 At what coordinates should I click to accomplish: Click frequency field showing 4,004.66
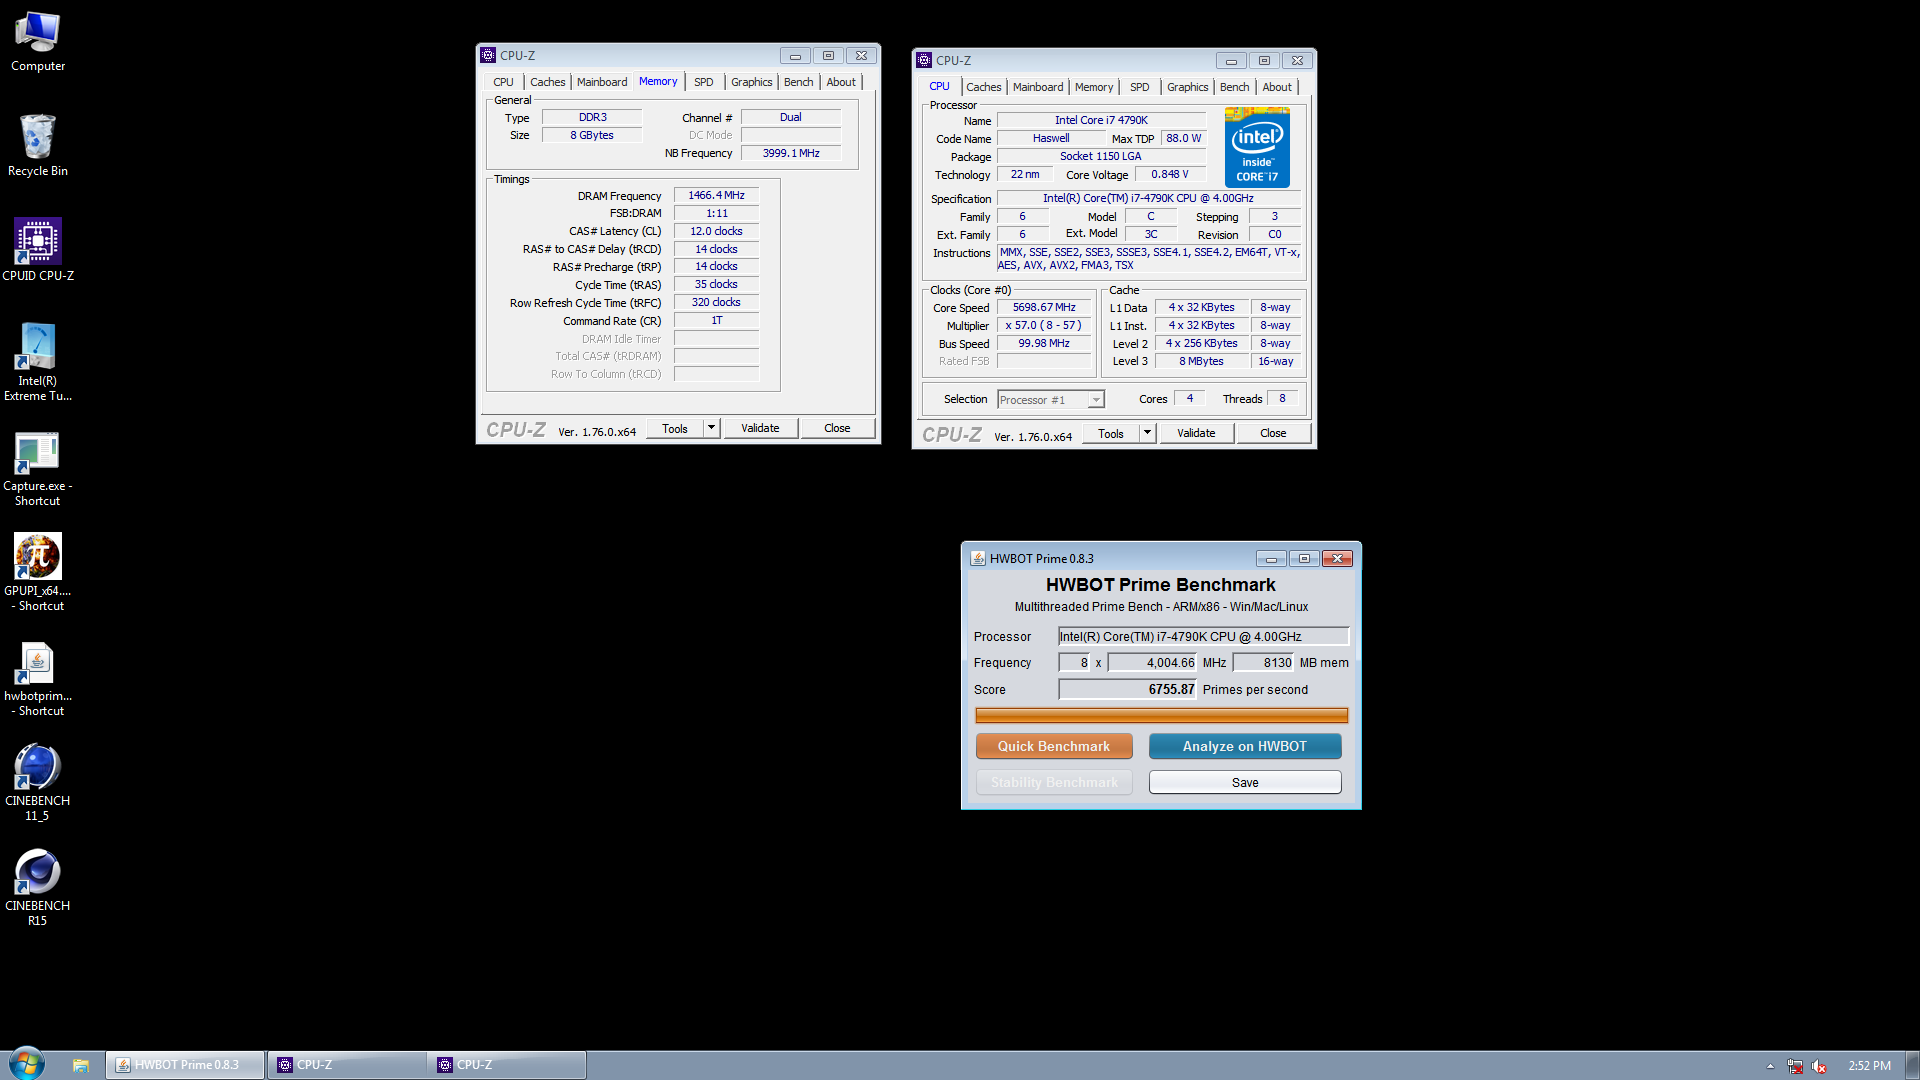click(1153, 662)
